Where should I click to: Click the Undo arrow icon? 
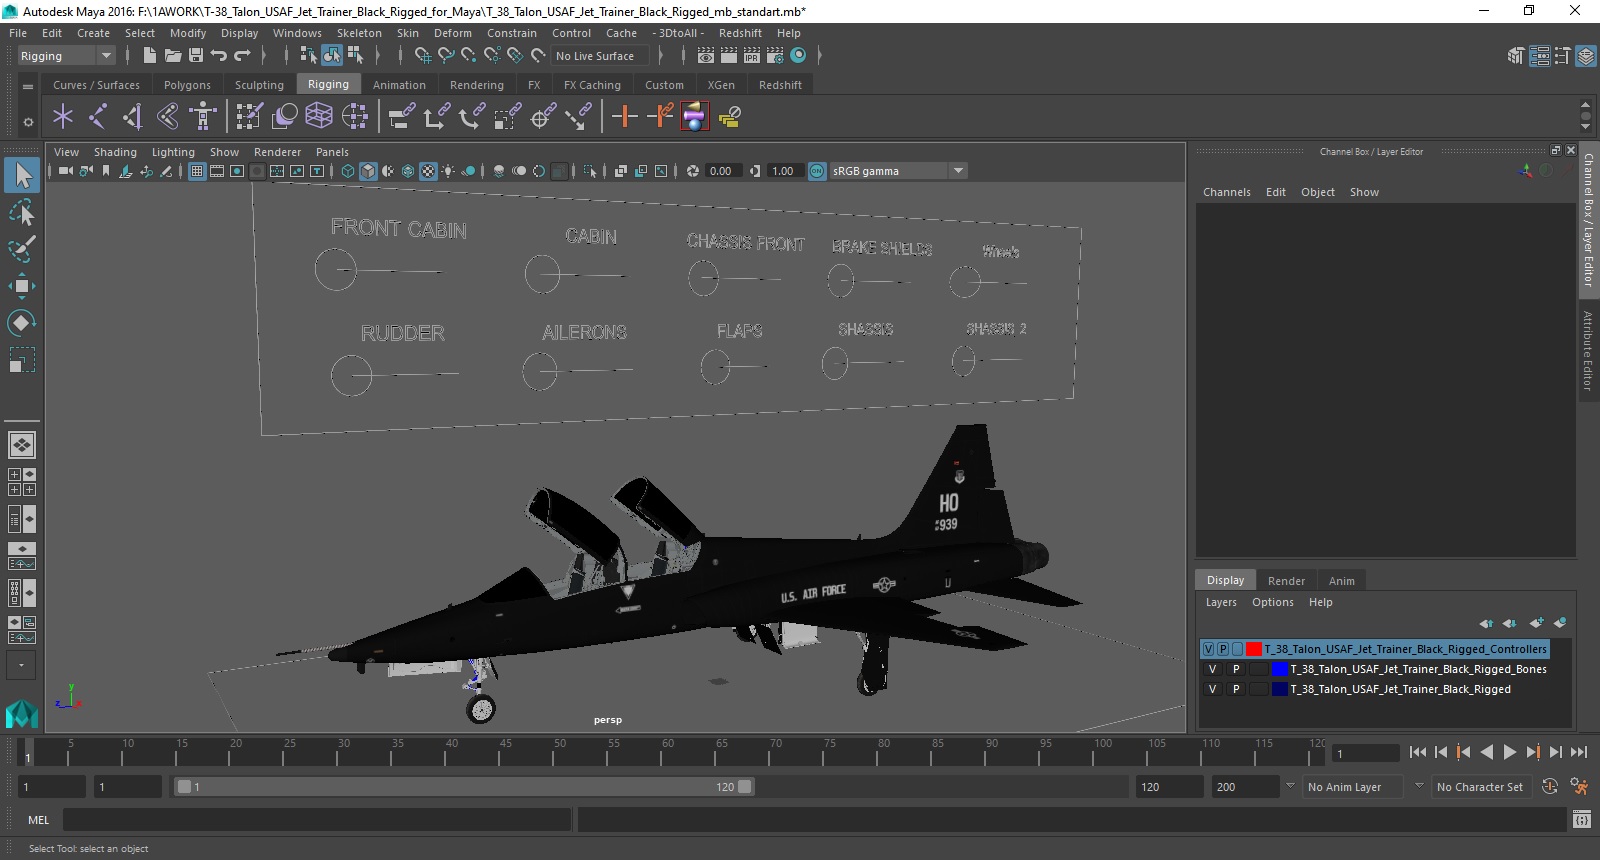coord(219,56)
